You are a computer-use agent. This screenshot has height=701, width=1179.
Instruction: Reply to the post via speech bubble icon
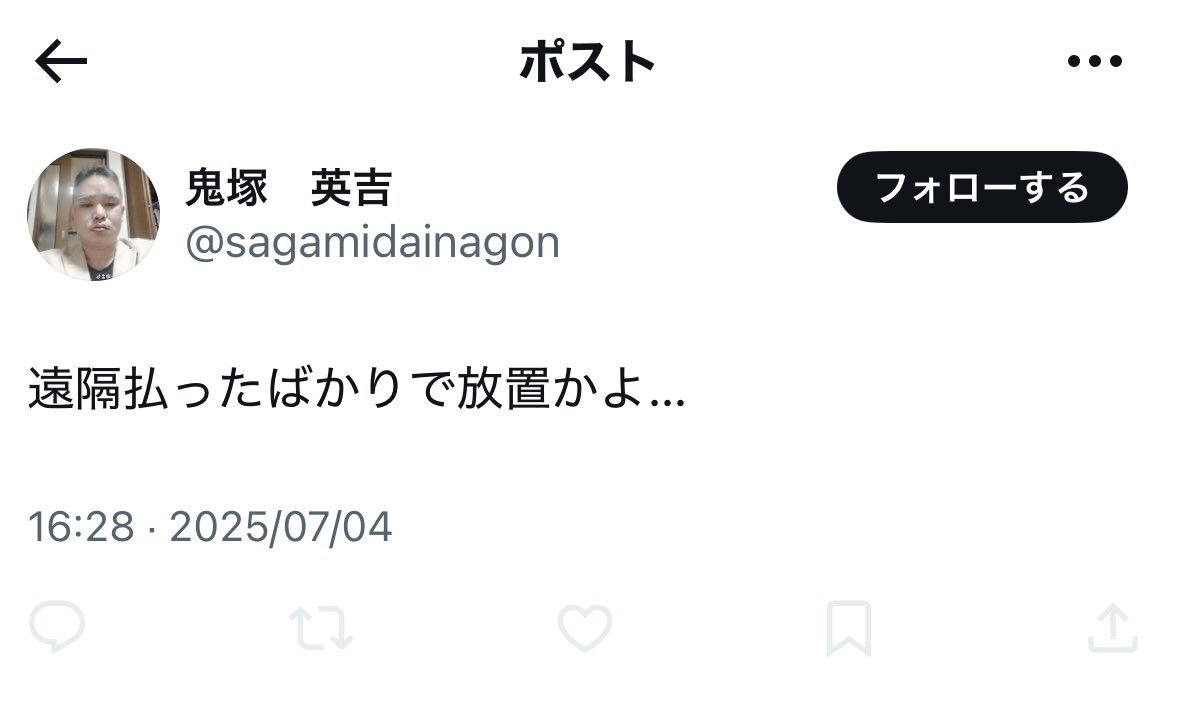point(57,627)
